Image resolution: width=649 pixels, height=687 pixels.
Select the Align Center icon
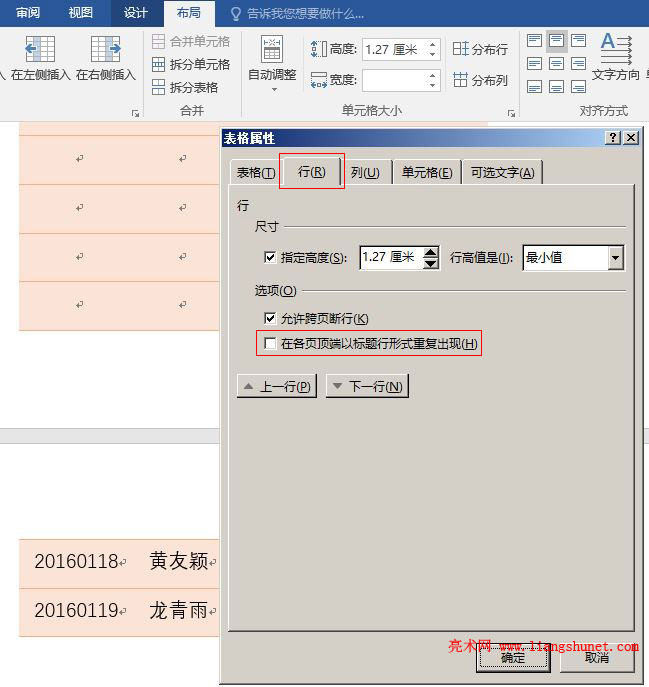coord(557,64)
